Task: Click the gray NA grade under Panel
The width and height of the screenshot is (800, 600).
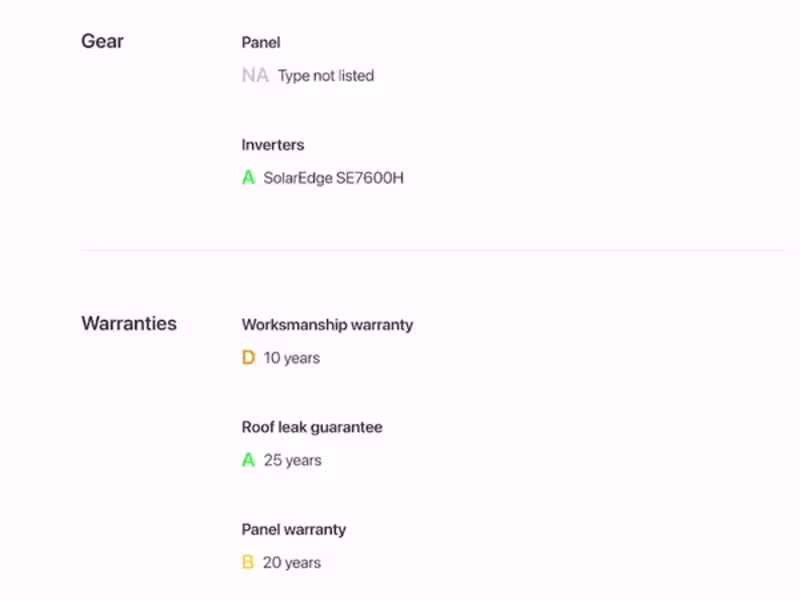Action: [255, 76]
